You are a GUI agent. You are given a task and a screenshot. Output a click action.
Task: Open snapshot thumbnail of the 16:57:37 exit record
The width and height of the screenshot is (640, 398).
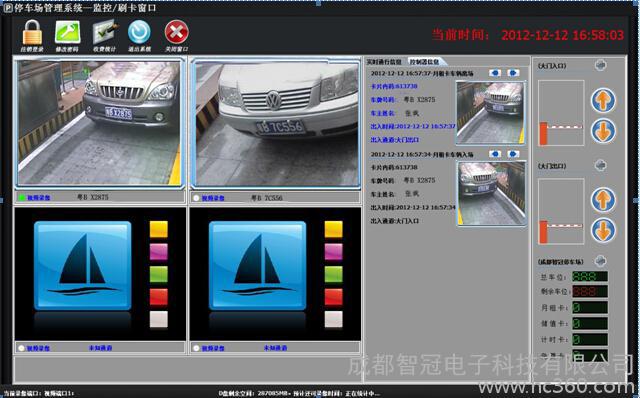pos(490,113)
